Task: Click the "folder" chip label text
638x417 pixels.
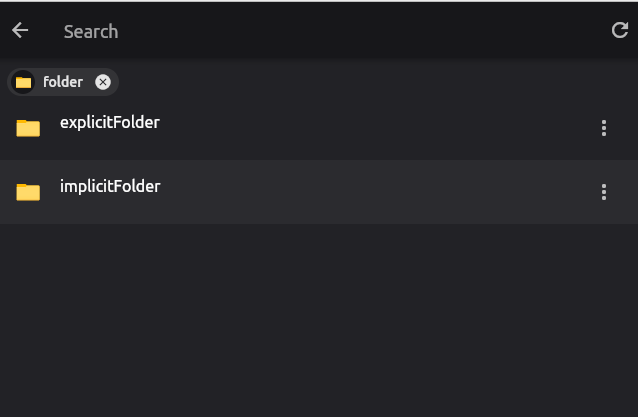Action: coord(63,82)
